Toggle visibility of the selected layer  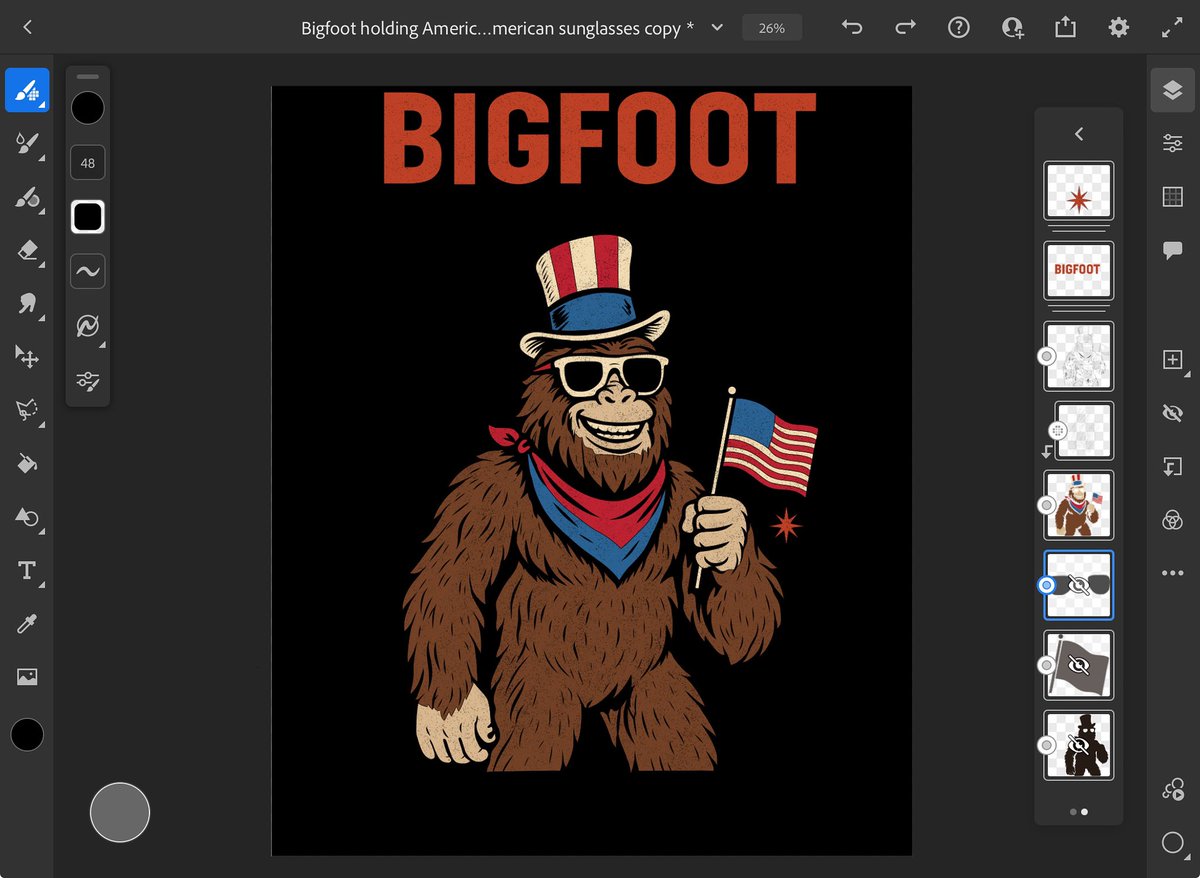[1173, 413]
